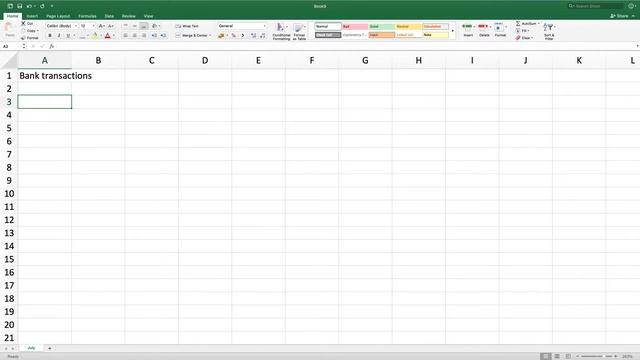
Task: Open the Page Layout ribbon tab
Action: [x=58, y=16]
